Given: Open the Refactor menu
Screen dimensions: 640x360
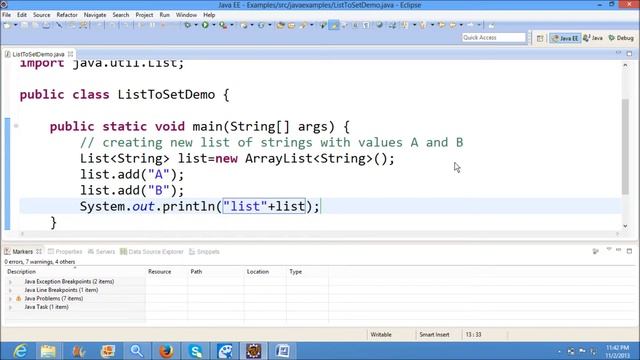Looking at the screenshot, I should [67, 15].
